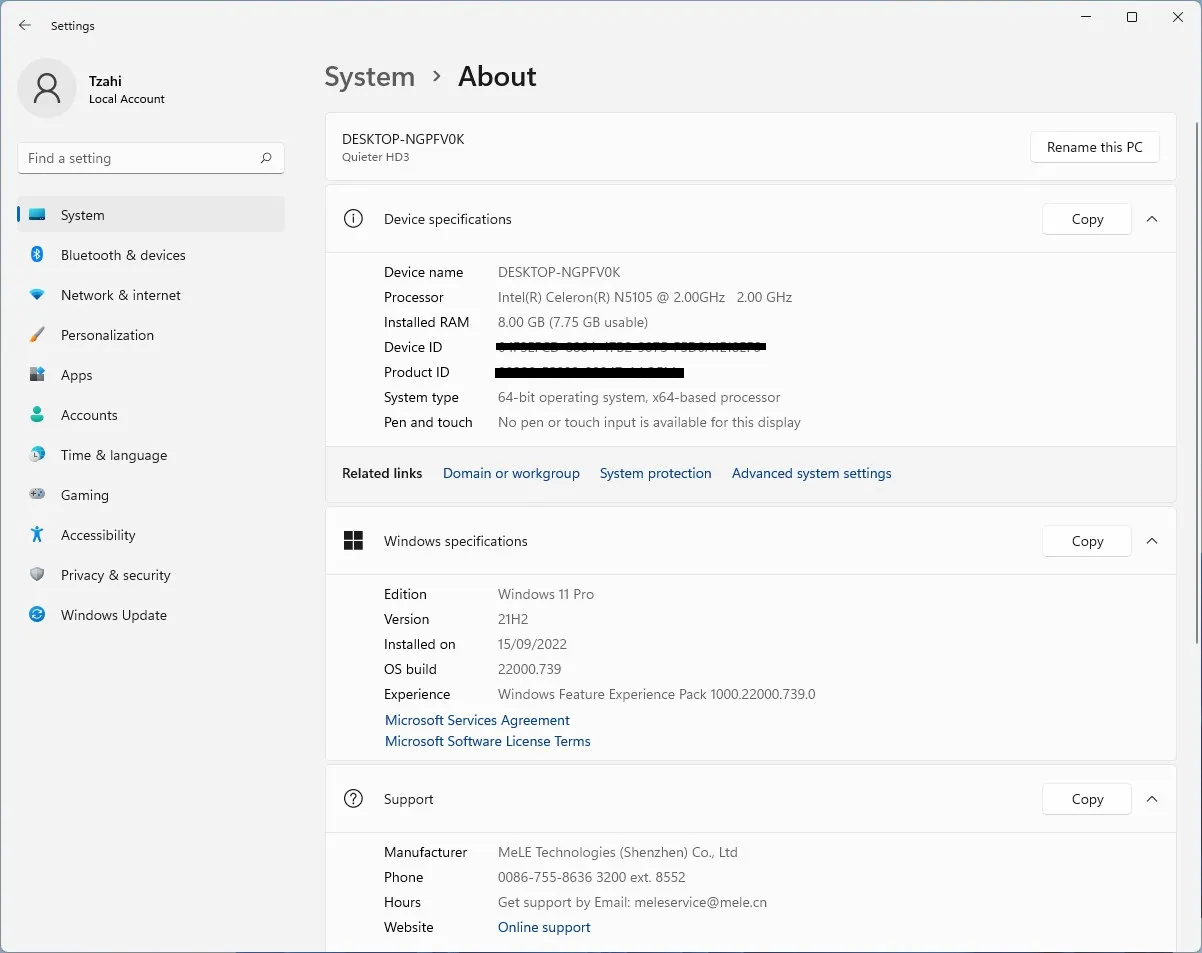Copy the Device specifications
This screenshot has height=953, width=1202.
tap(1086, 219)
